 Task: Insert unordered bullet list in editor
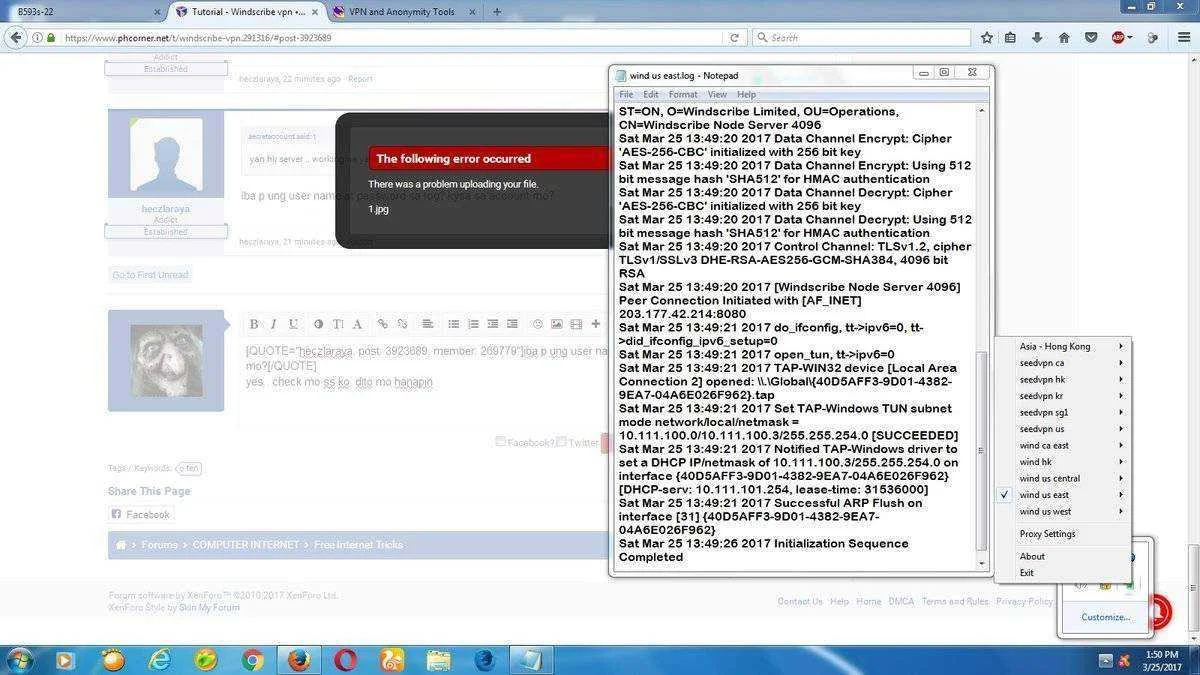click(x=453, y=324)
